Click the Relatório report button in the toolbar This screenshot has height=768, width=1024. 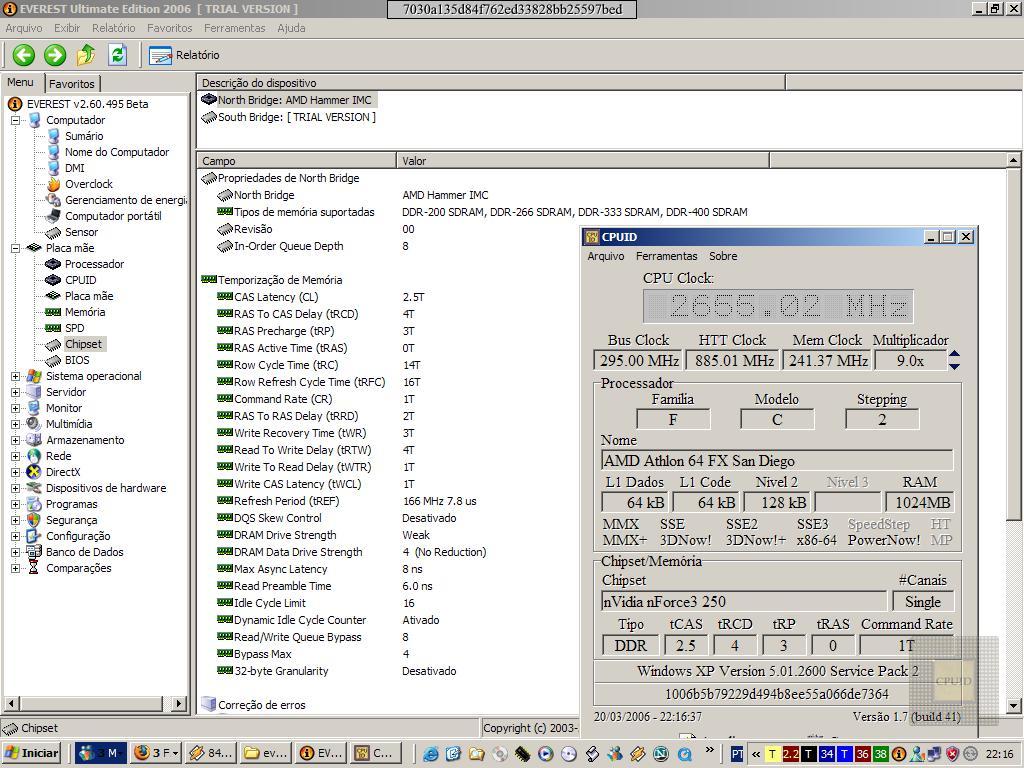point(184,56)
